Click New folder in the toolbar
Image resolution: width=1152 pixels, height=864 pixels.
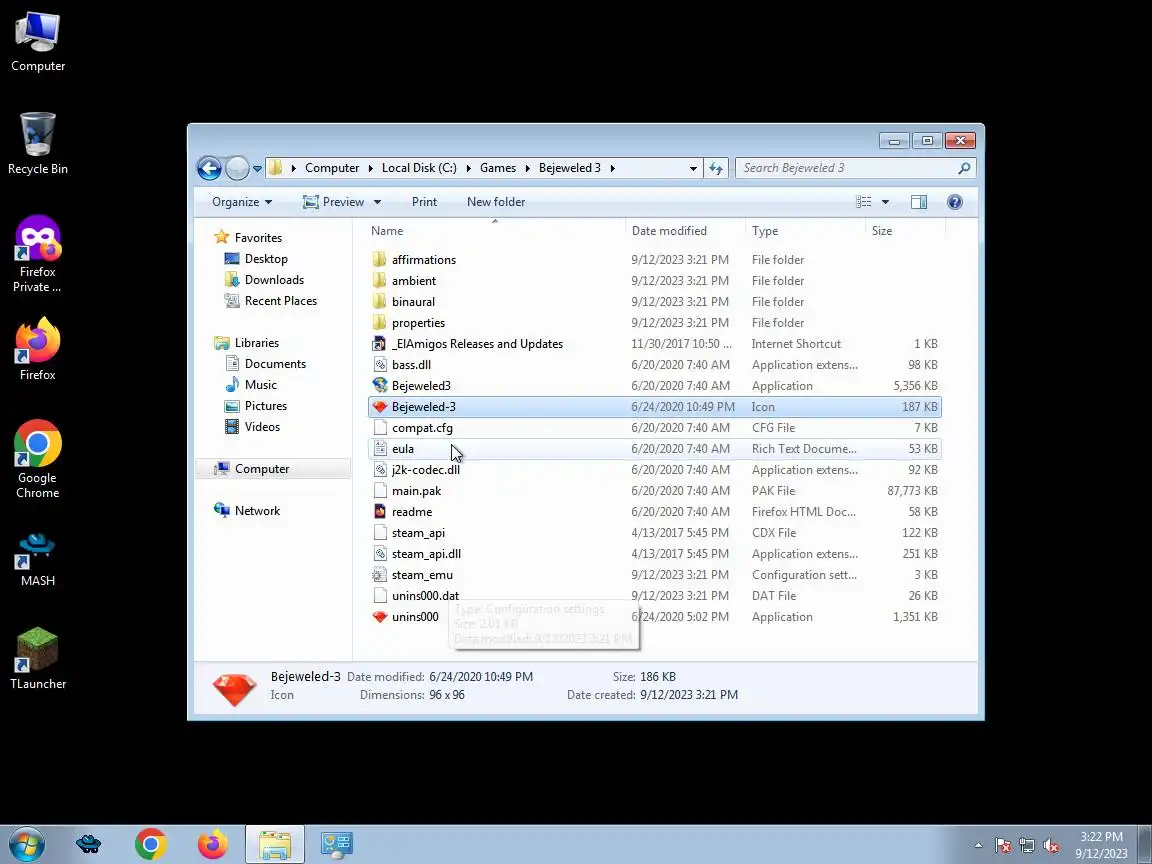[496, 202]
